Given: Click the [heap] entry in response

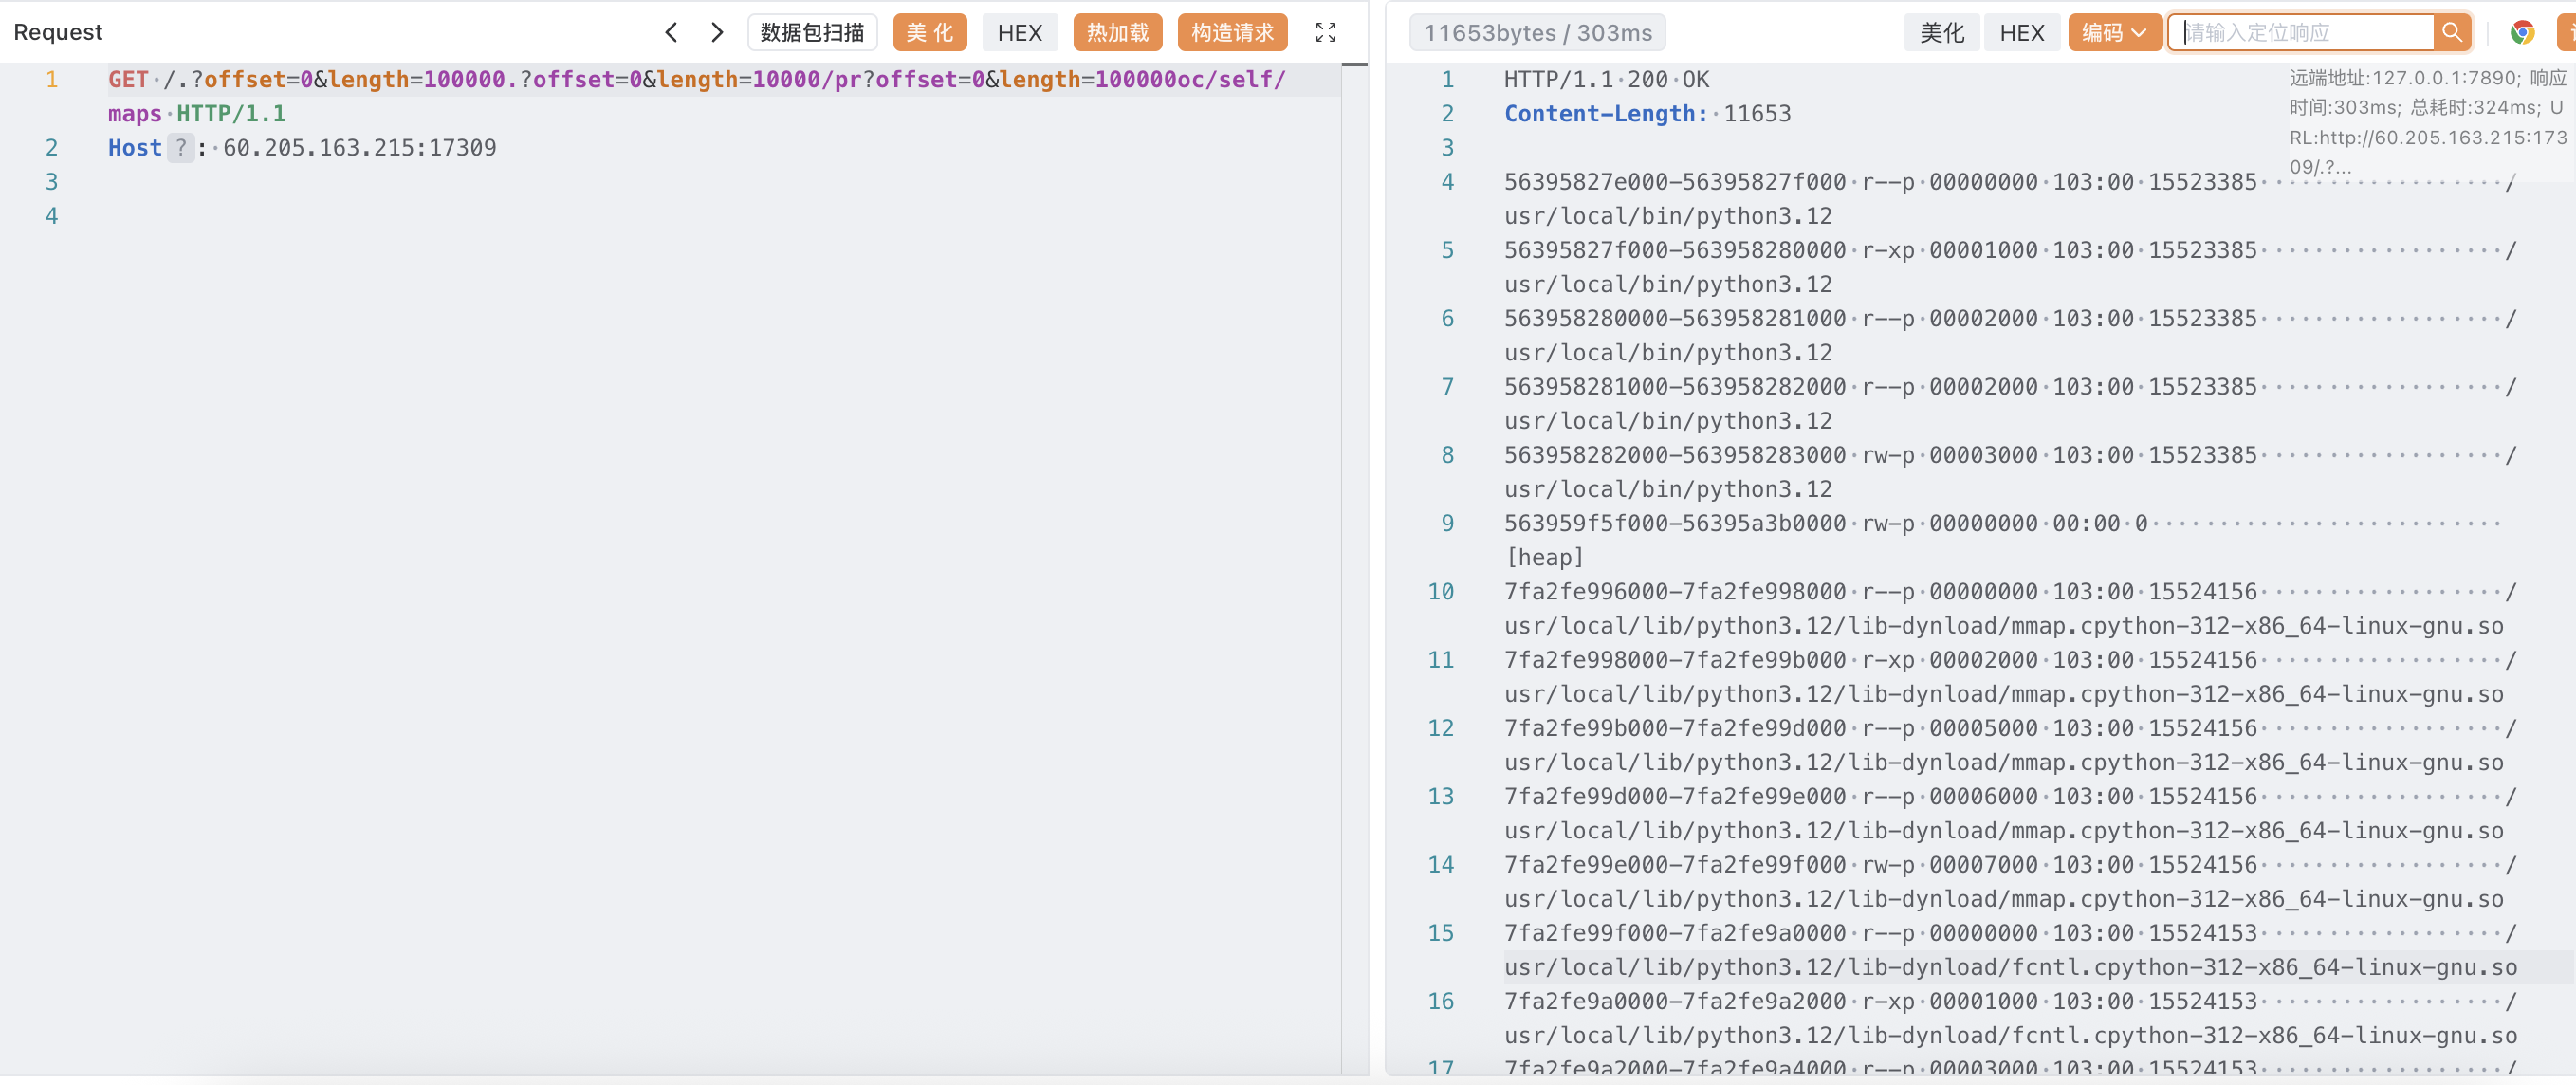Looking at the screenshot, I should 1545,558.
